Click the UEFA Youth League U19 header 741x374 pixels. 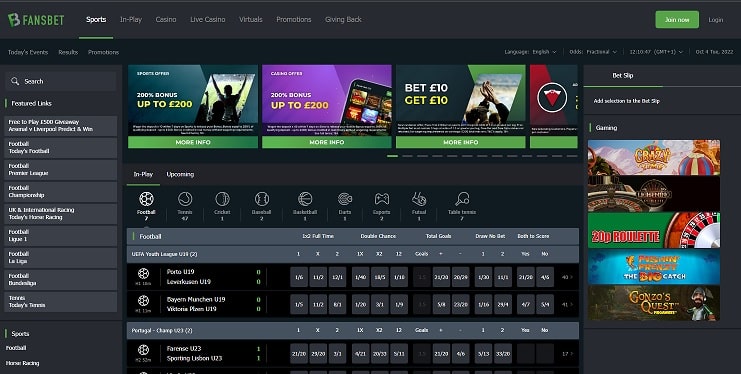[353, 254]
